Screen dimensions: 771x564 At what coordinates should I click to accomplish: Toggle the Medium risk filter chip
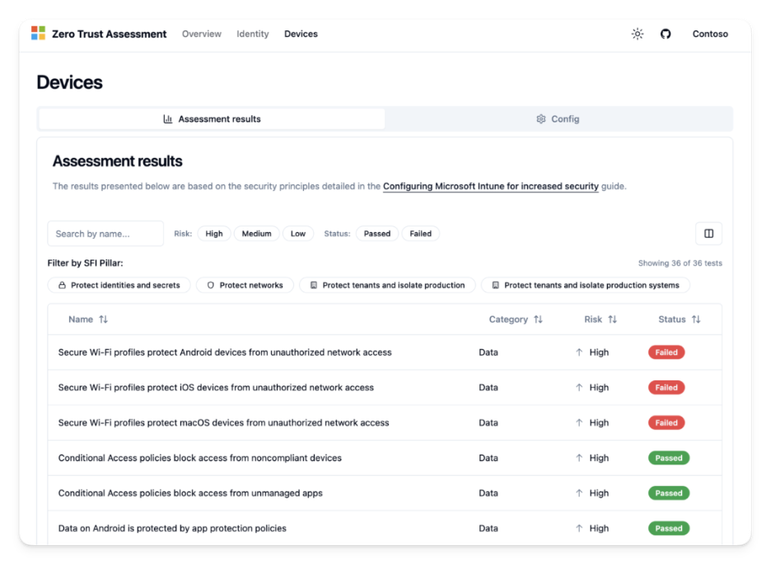(x=257, y=234)
